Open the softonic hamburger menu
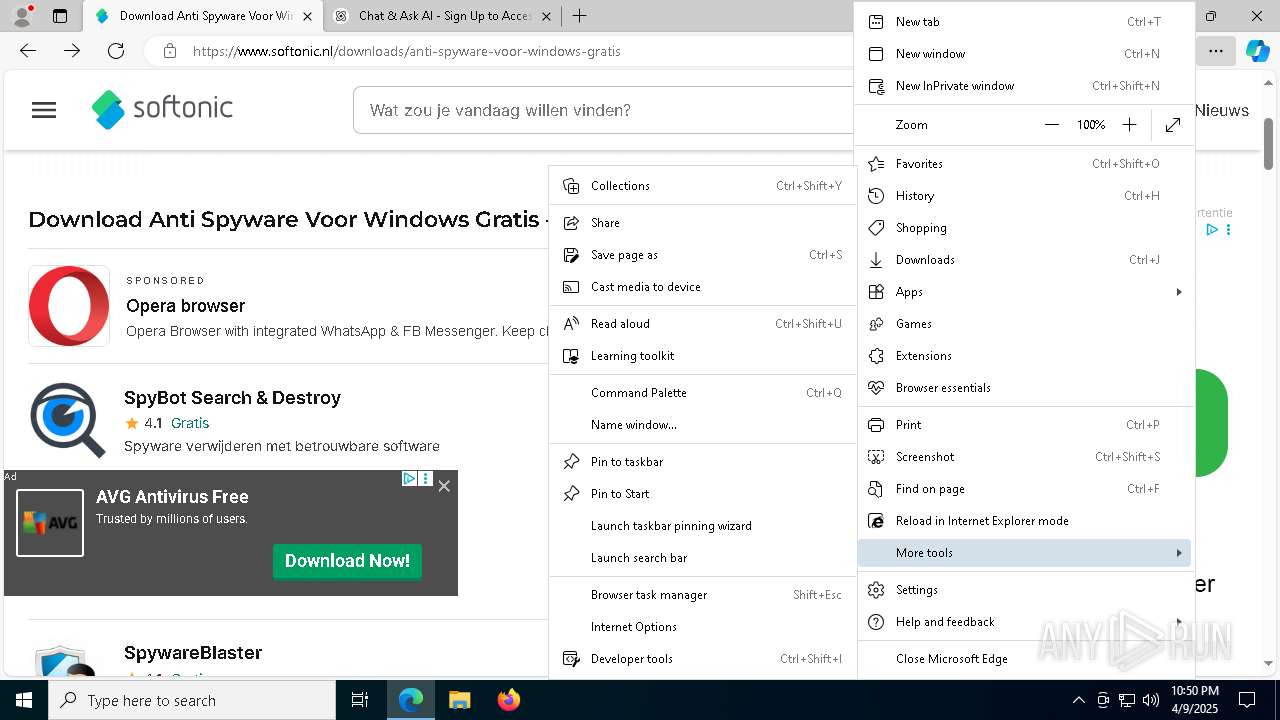The height and width of the screenshot is (720, 1280). pos(44,110)
